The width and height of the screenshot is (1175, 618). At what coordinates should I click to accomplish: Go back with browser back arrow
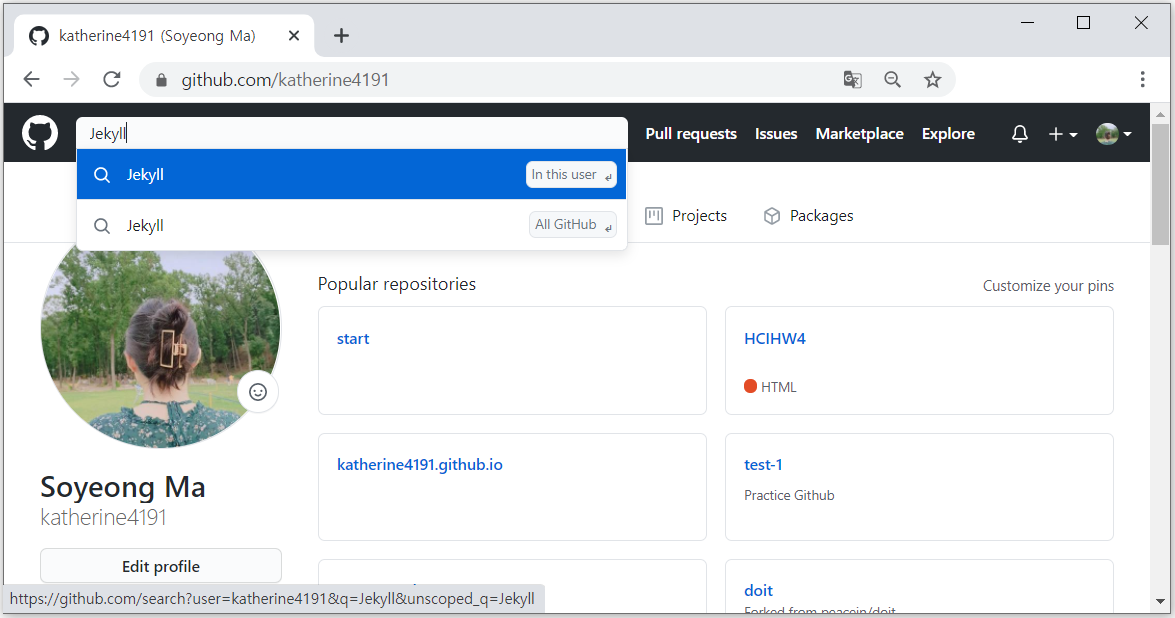(31, 79)
